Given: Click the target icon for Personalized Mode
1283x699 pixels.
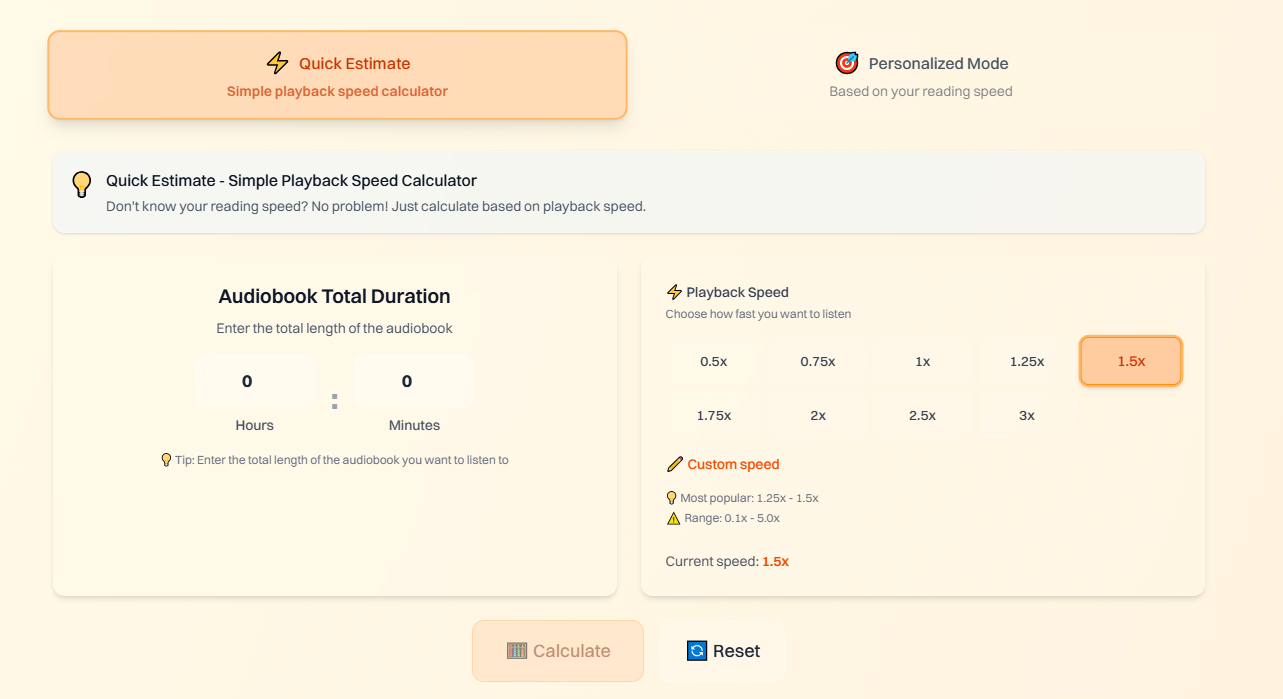Looking at the screenshot, I should [x=847, y=63].
